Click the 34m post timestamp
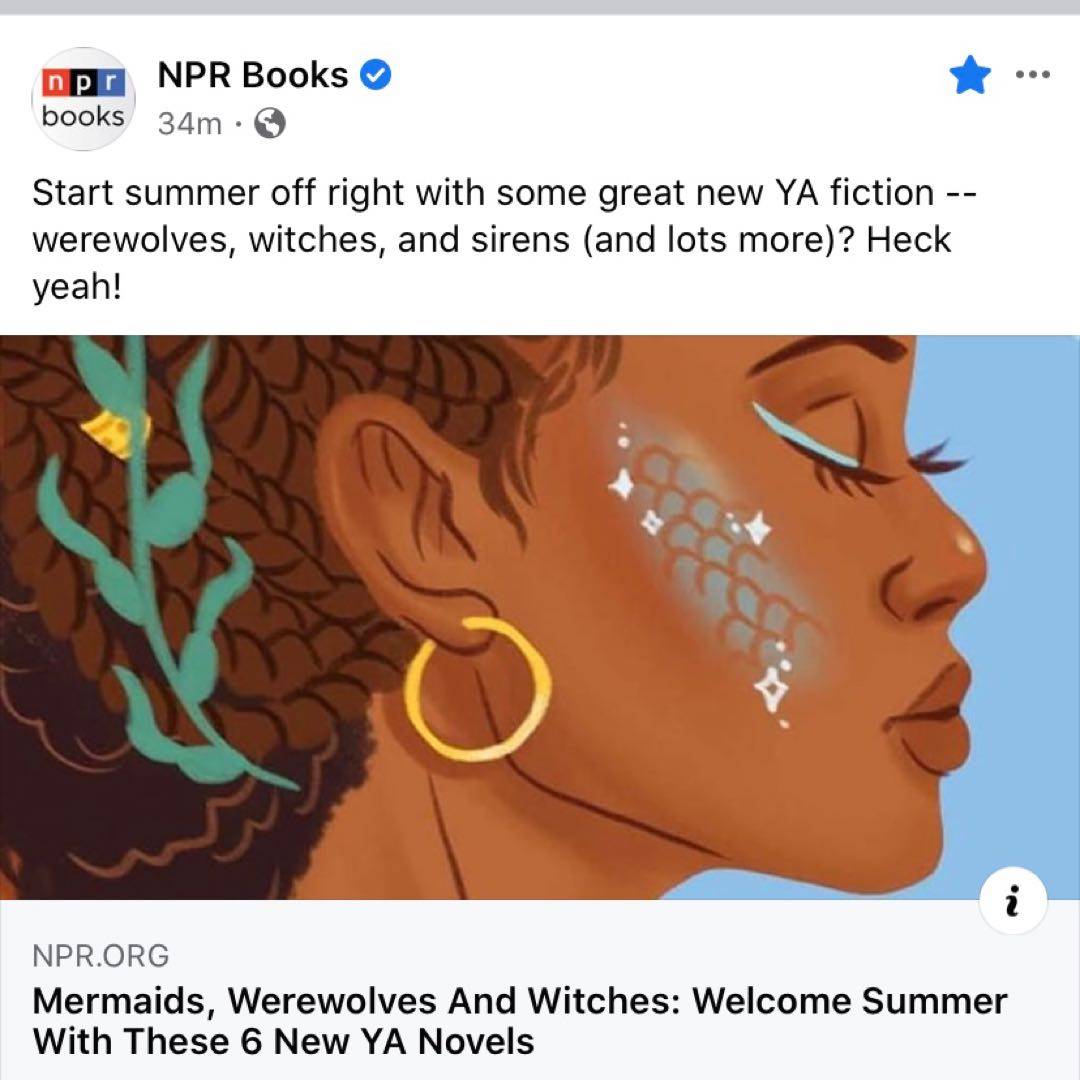Screen dimensions: 1080x1080 click(189, 125)
